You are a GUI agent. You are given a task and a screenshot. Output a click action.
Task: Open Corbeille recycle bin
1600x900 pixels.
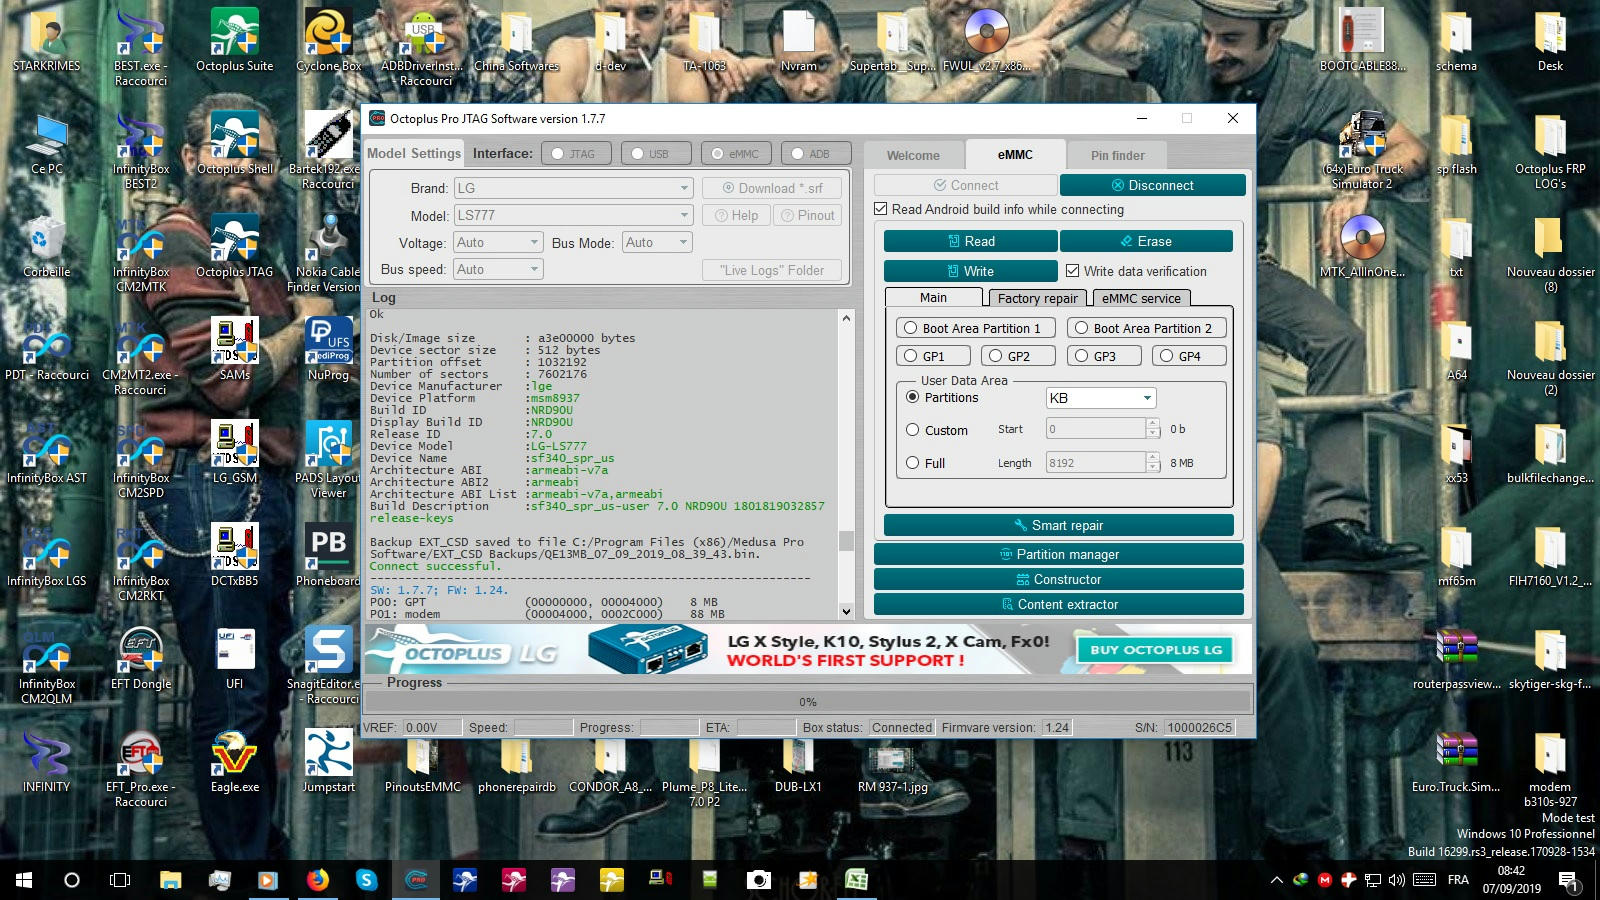pos(47,246)
